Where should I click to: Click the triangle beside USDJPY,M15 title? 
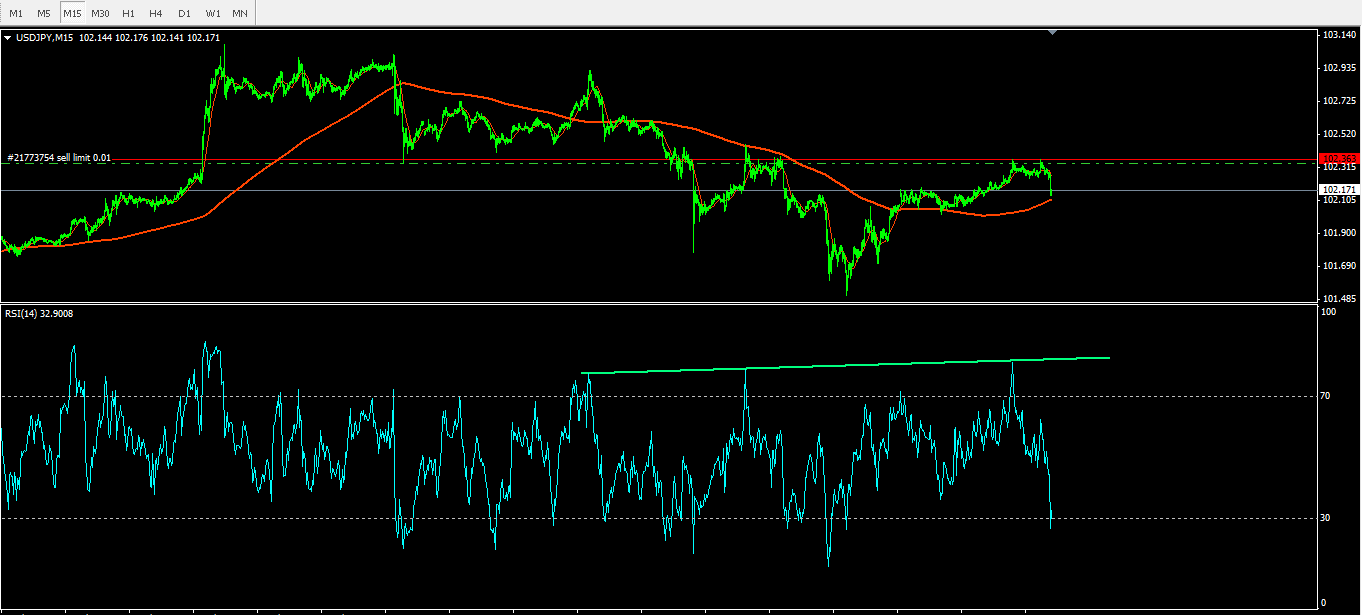pos(8,38)
